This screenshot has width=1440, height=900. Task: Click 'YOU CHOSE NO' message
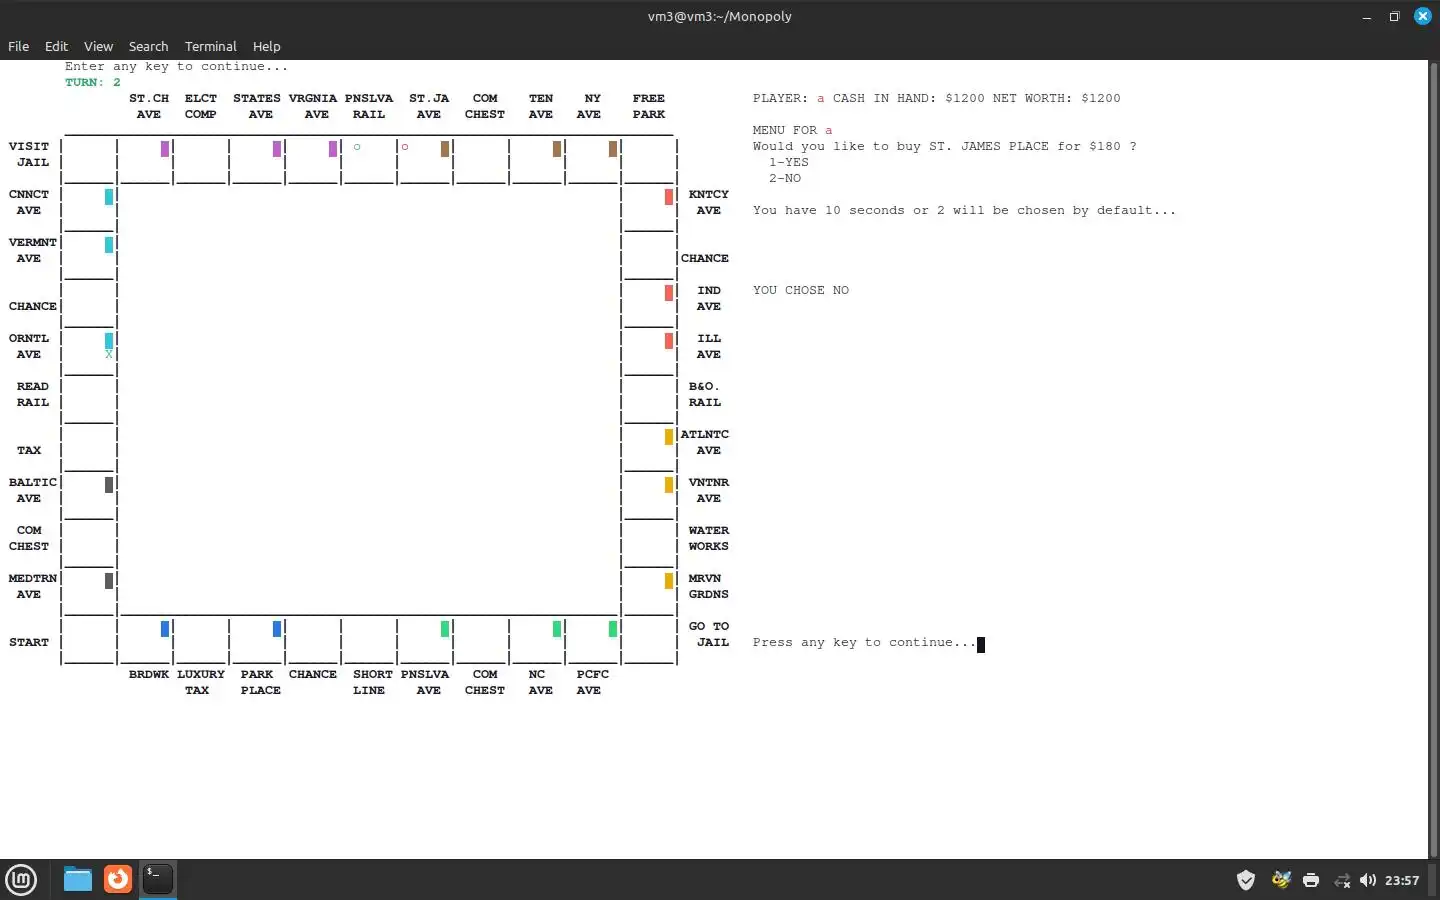(x=801, y=290)
